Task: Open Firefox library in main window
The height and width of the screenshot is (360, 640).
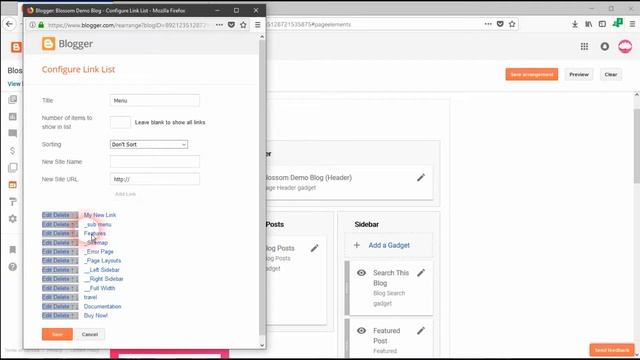Action: (589, 24)
